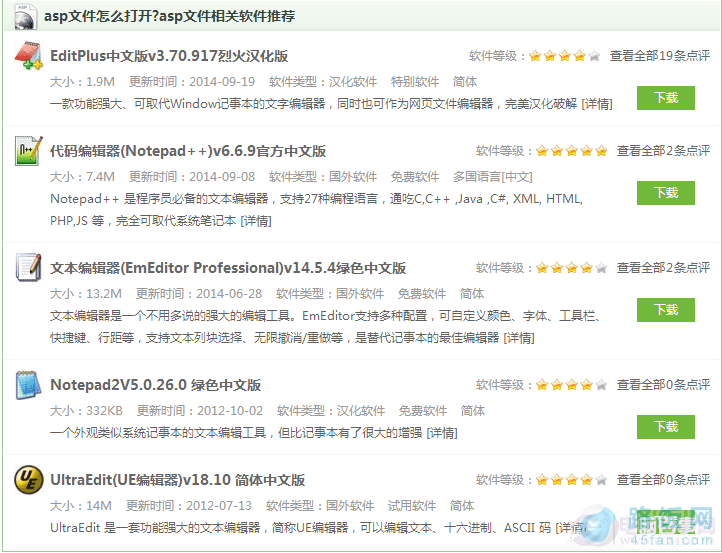The width and height of the screenshot is (722, 553).
Task: Open the EmEditor Professional v14.5.4 title
Action: click(x=228, y=268)
